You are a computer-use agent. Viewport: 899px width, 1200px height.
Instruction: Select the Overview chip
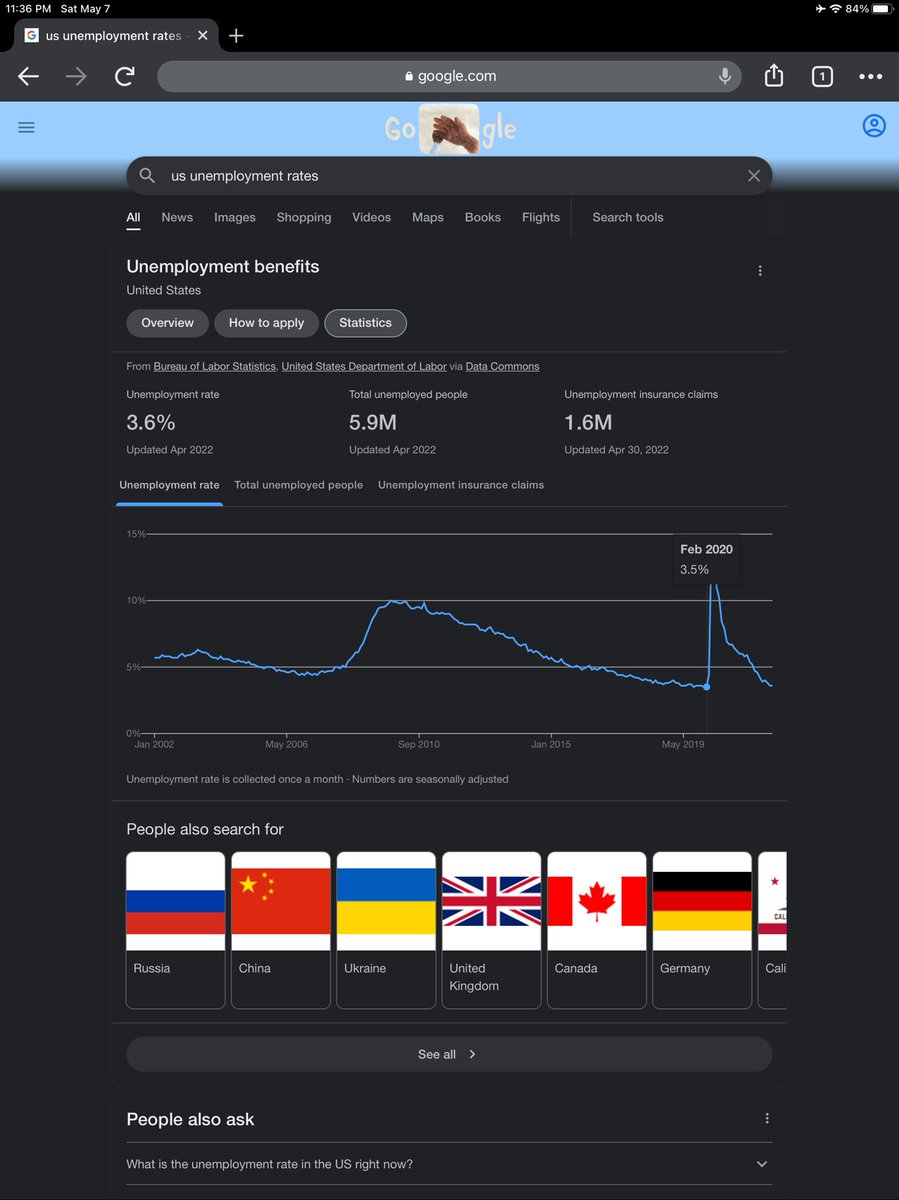(167, 323)
